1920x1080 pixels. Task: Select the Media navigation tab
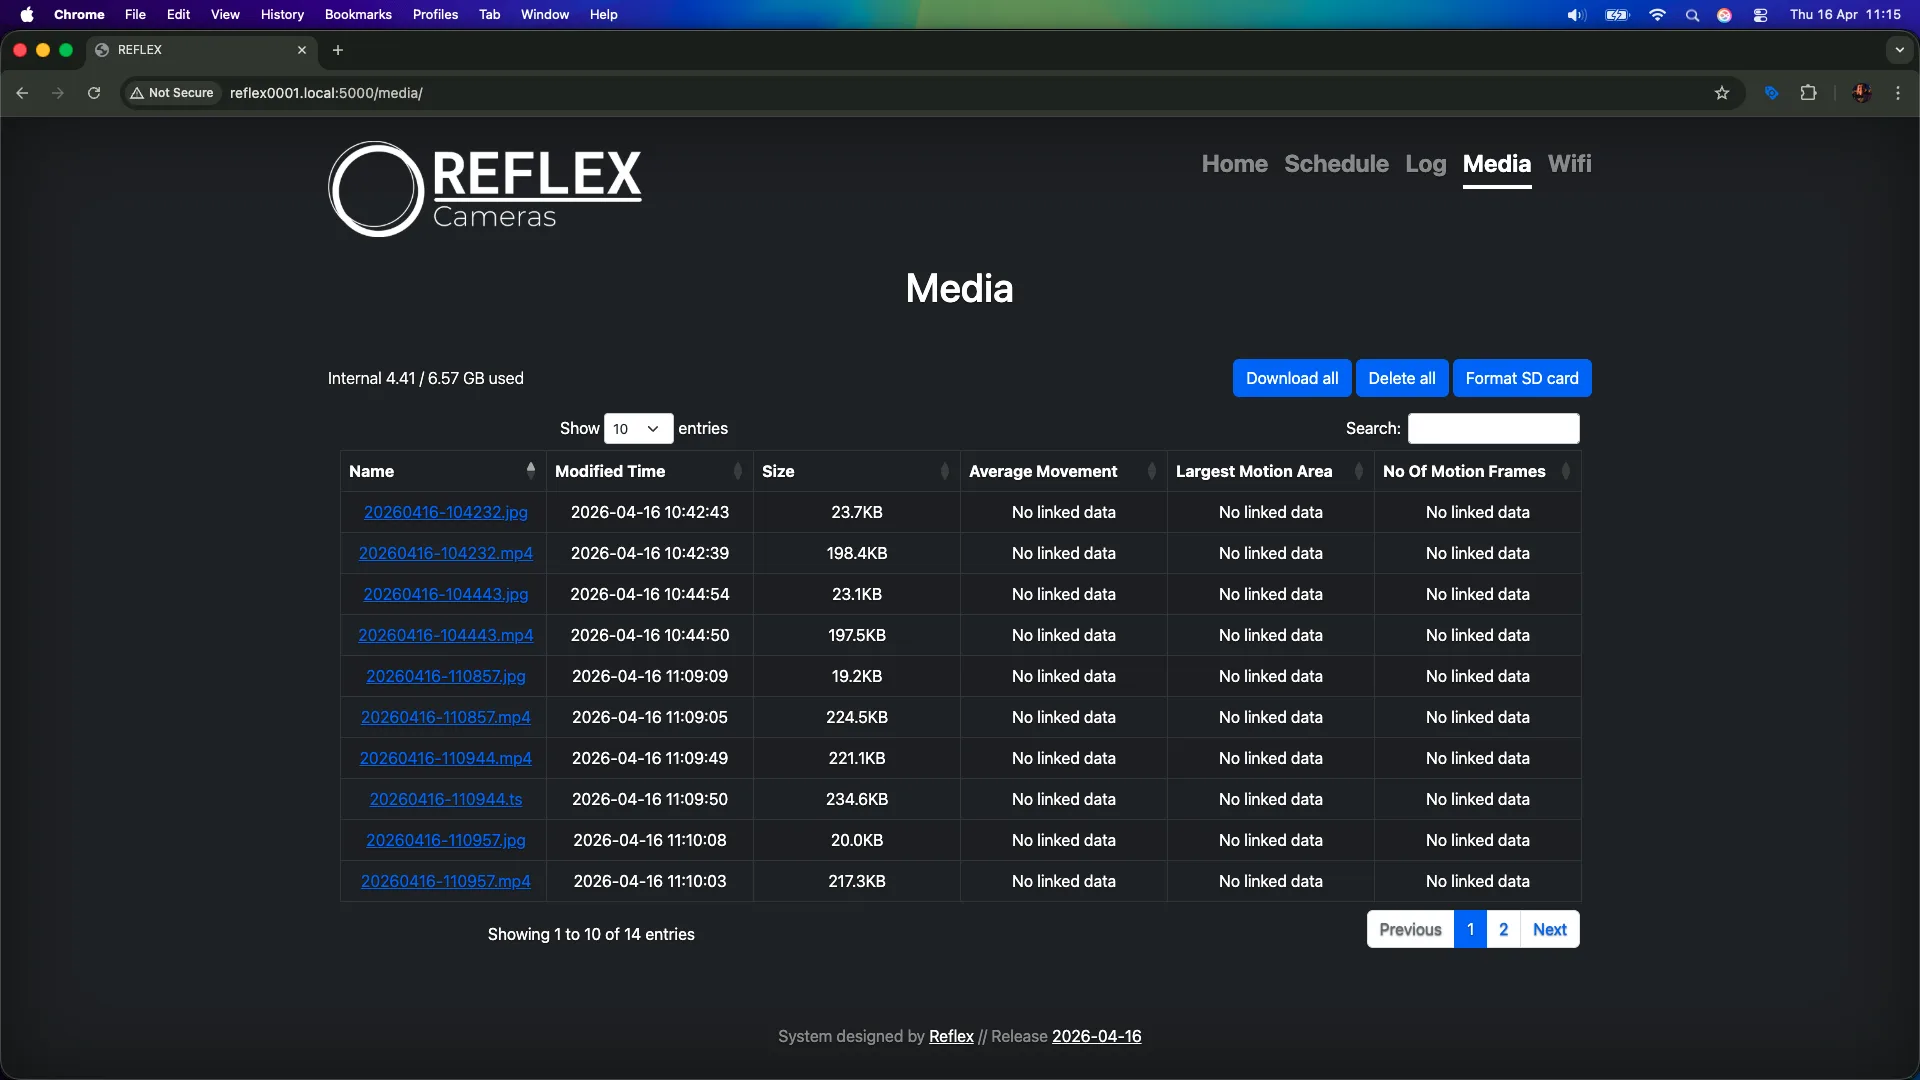pyautogui.click(x=1496, y=164)
